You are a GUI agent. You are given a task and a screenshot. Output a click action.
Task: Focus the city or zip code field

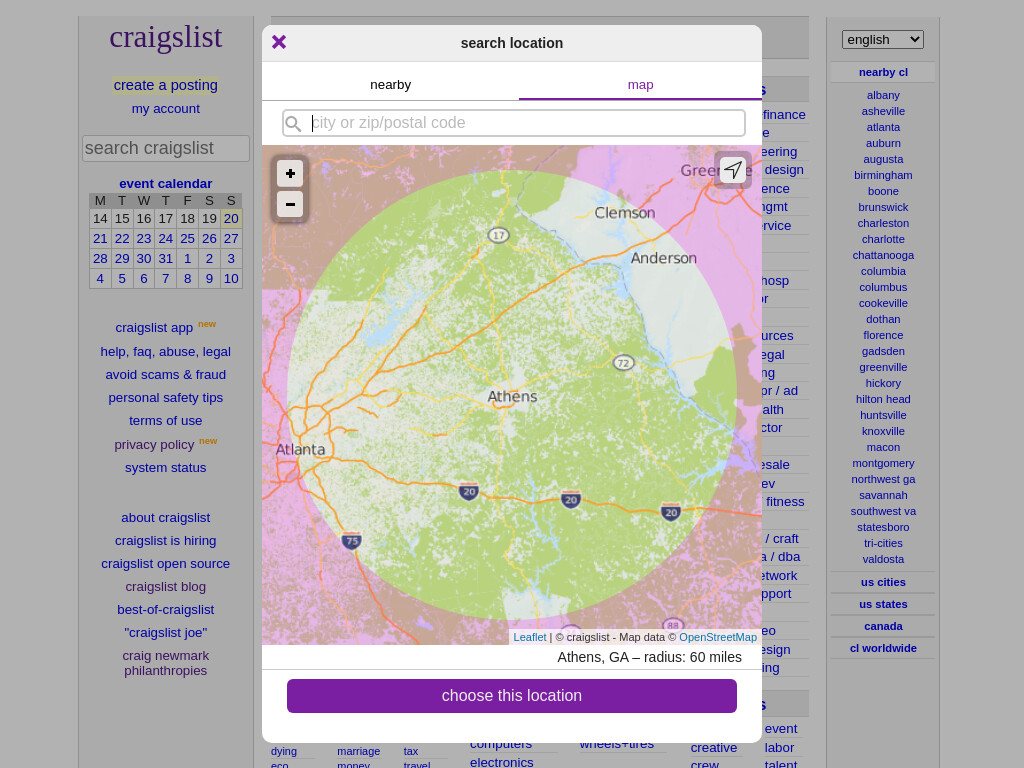513,123
